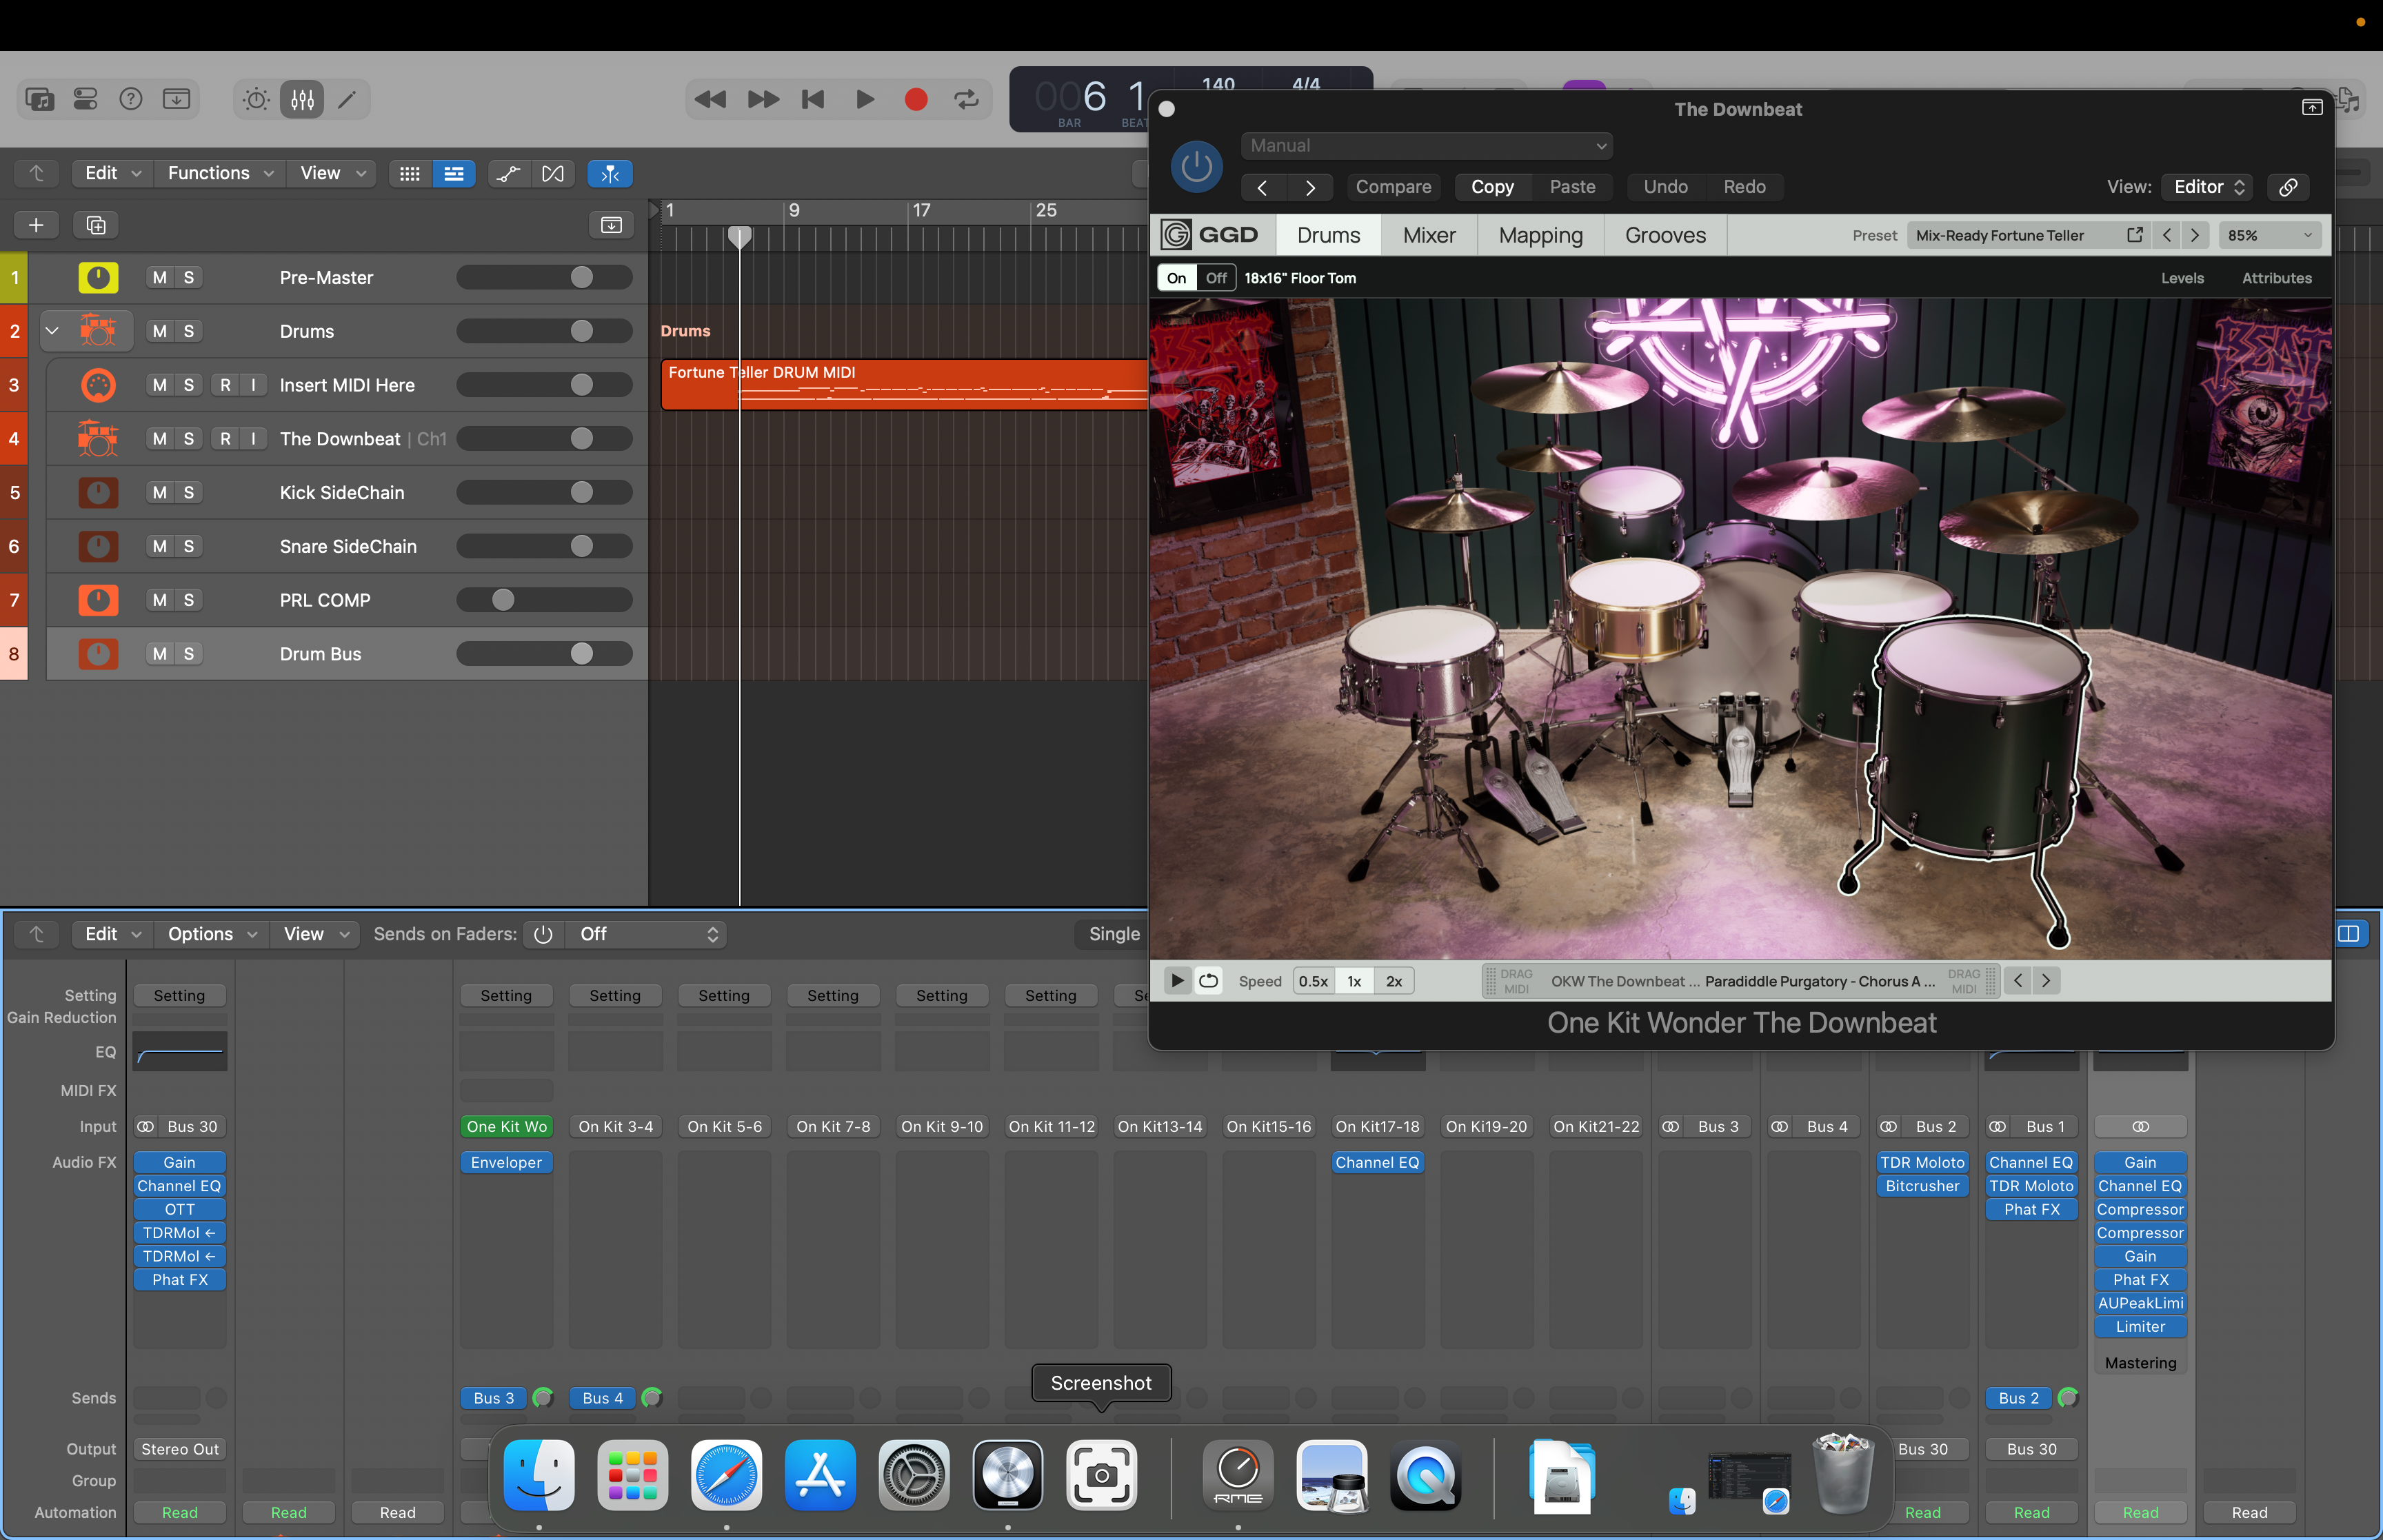Click the tuner icon in the control bar
Viewport: 2383px width, 1540px height.
coord(255,98)
